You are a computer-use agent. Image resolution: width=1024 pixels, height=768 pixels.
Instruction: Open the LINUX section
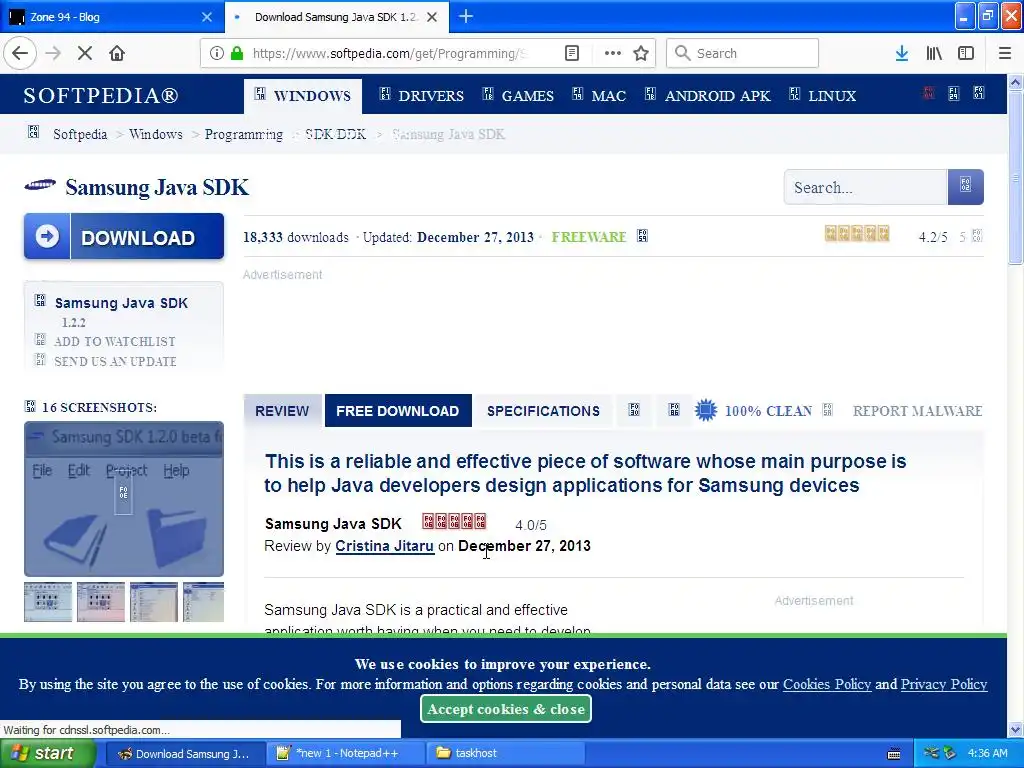(x=823, y=96)
